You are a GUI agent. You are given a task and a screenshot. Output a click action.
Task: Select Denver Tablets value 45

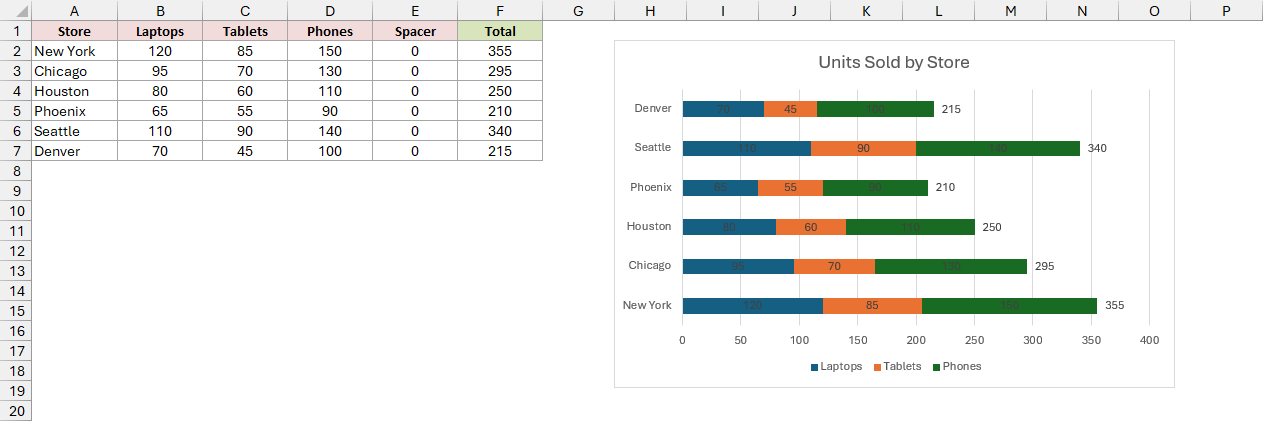coord(245,151)
